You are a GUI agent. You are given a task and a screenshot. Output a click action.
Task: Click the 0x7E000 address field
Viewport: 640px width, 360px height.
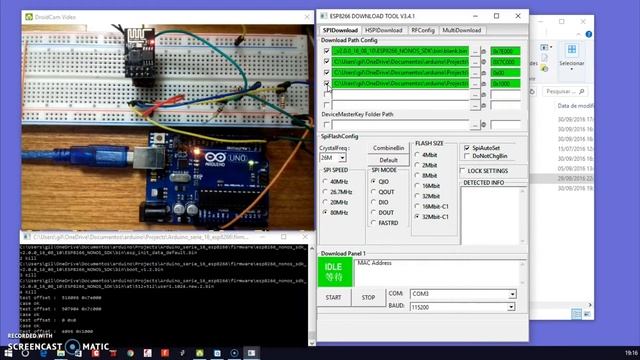click(x=505, y=51)
